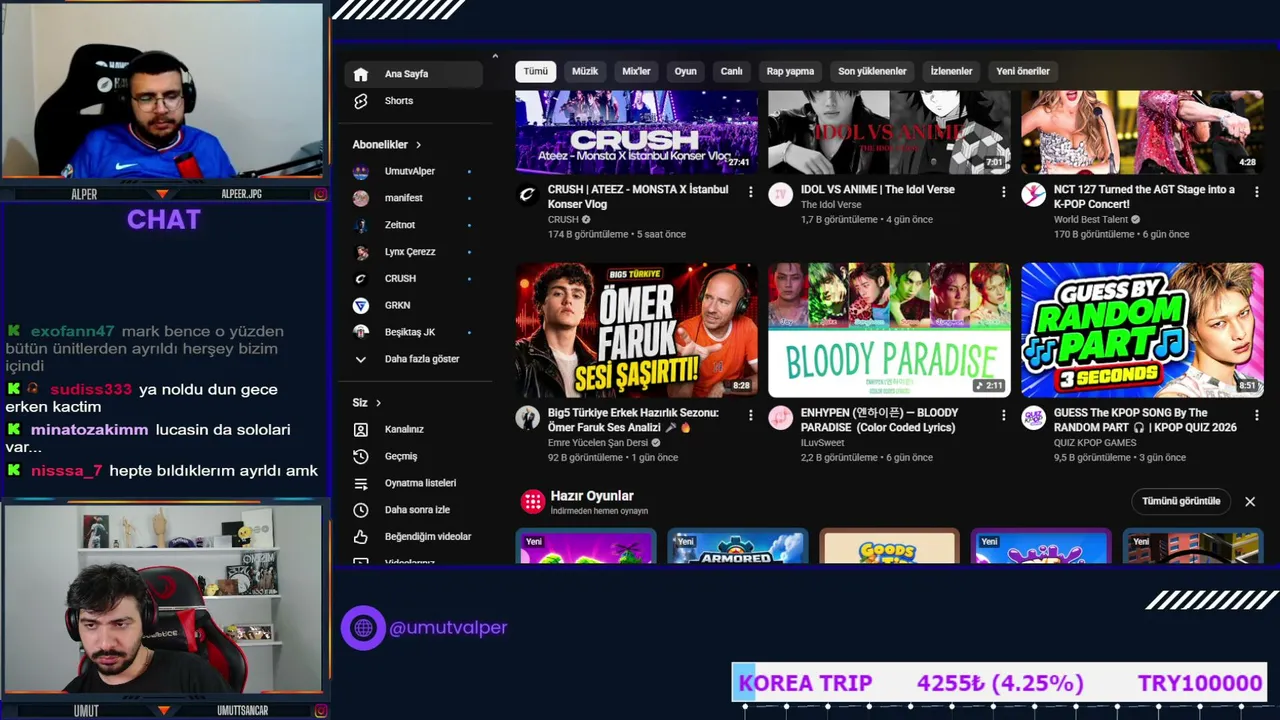1280x720 pixels.
Task: Play the Guess By Random Part thumbnail
Action: click(1142, 330)
